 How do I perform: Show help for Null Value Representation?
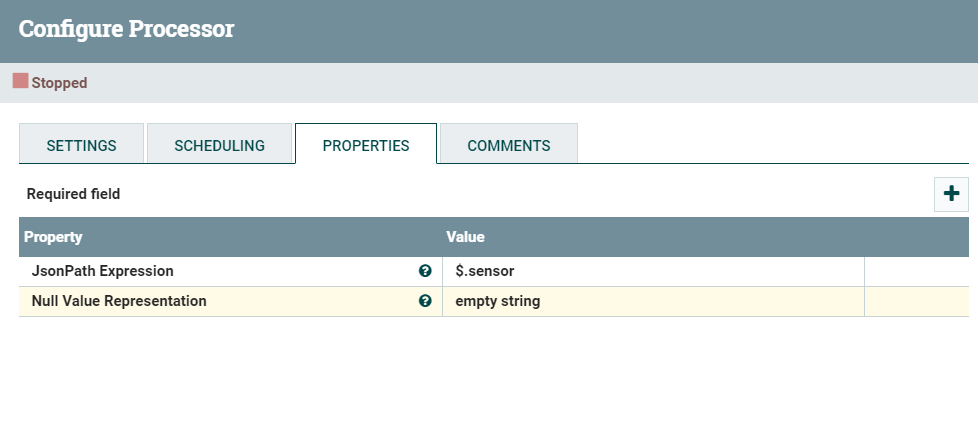pyautogui.click(x=425, y=301)
